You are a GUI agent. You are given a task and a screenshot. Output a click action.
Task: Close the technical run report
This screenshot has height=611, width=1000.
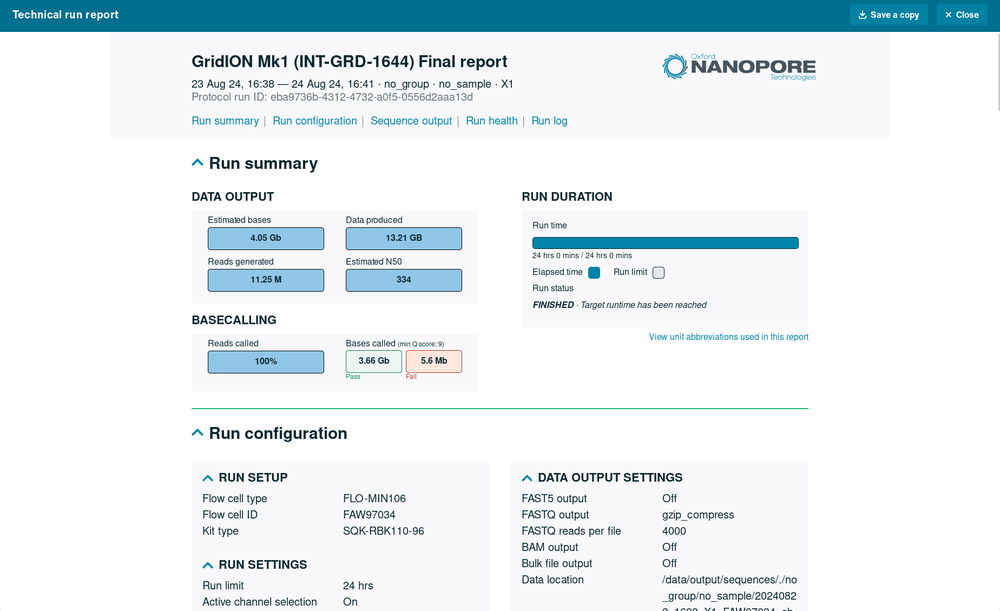click(962, 15)
